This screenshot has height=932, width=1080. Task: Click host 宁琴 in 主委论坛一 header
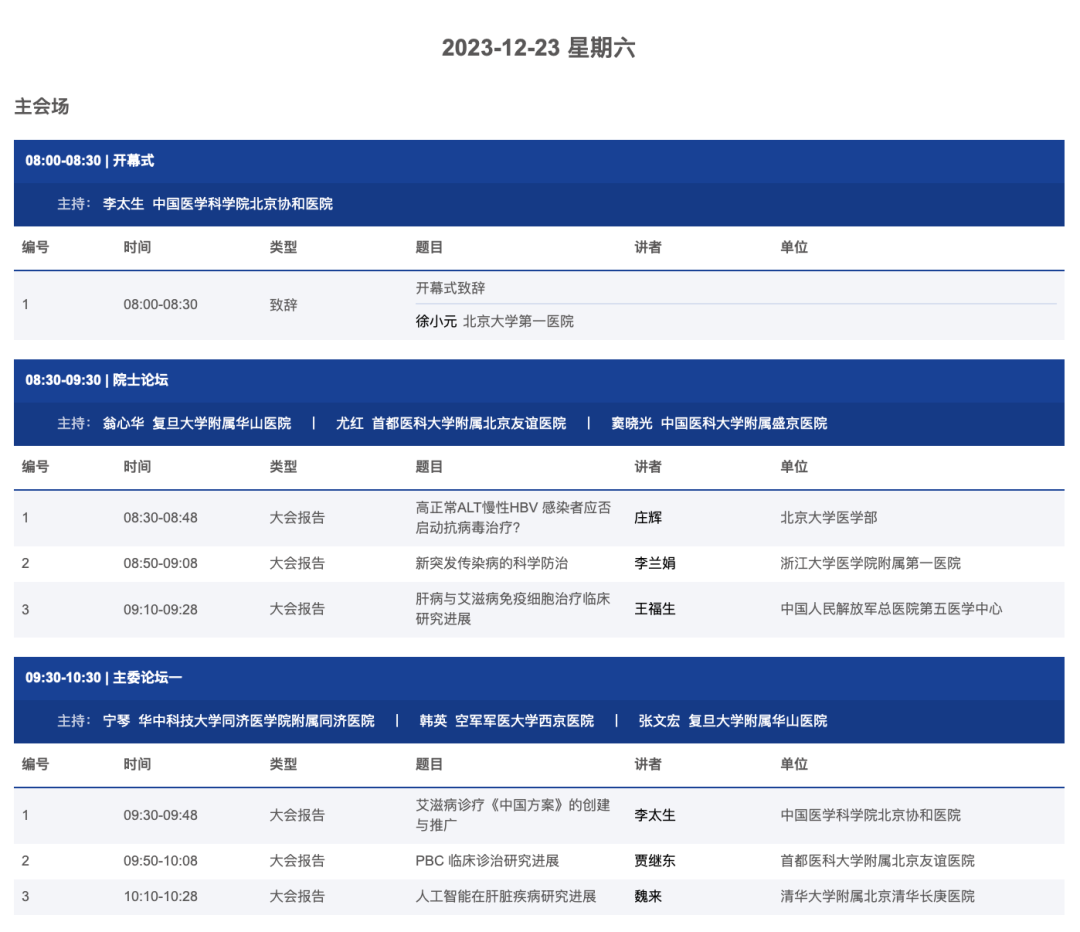[116, 720]
